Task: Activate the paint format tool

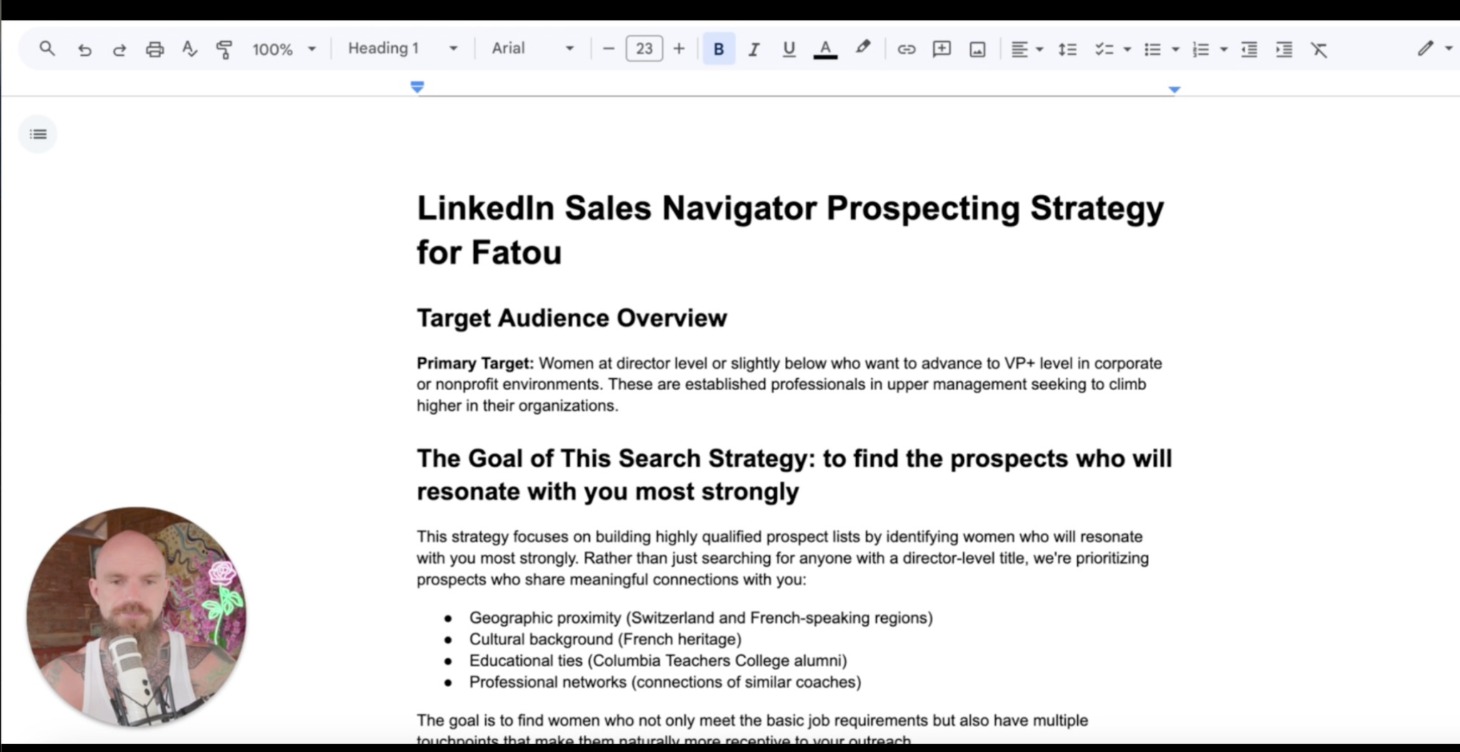Action: coord(224,49)
